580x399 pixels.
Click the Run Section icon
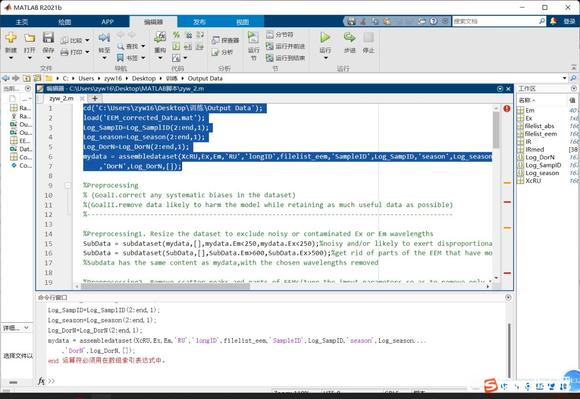click(x=253, y=38)
